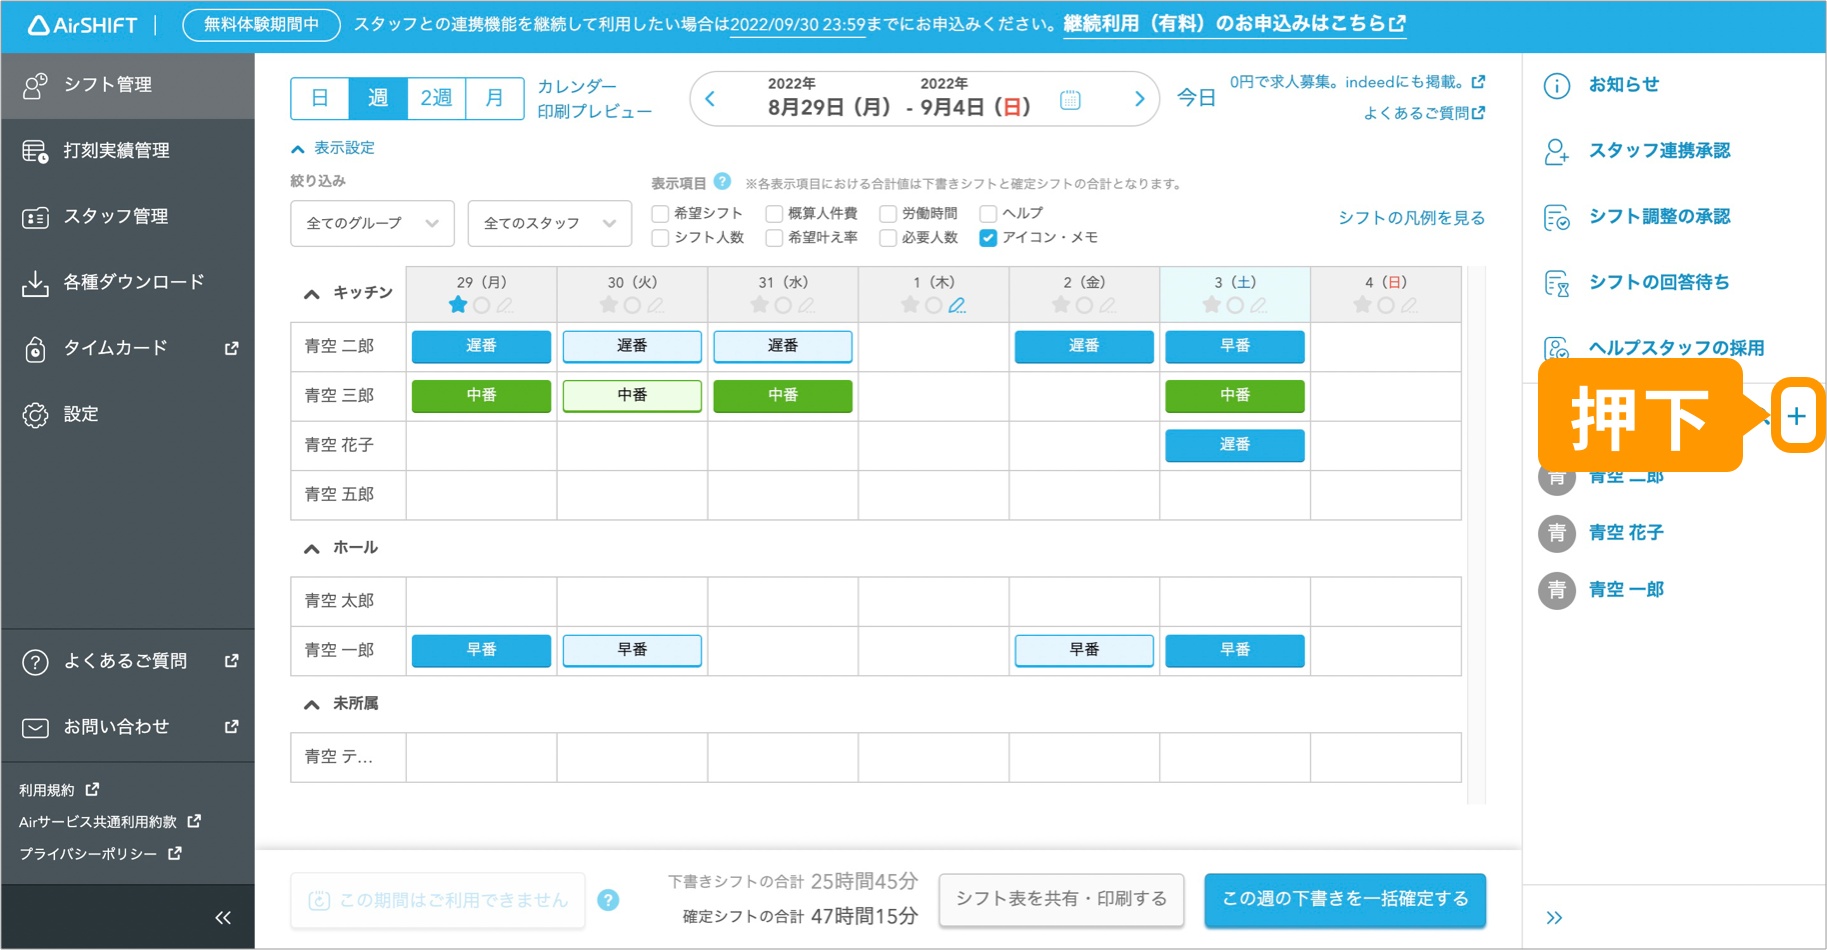Collapse the キッチン group section

tap(312, 293)
